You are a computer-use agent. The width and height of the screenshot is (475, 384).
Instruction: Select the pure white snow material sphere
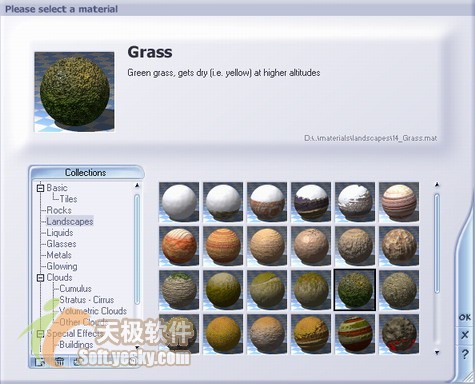(x=179, y=202)
